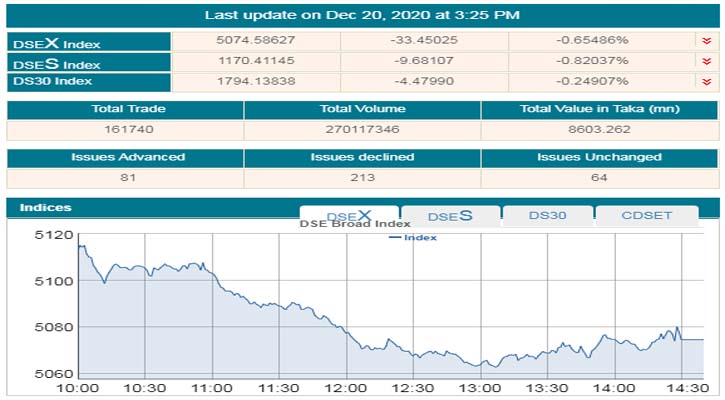Click the Total Volume header
The height and width of the screenshot is (400, 725).
pyautogui.click(x=362, y=108)
